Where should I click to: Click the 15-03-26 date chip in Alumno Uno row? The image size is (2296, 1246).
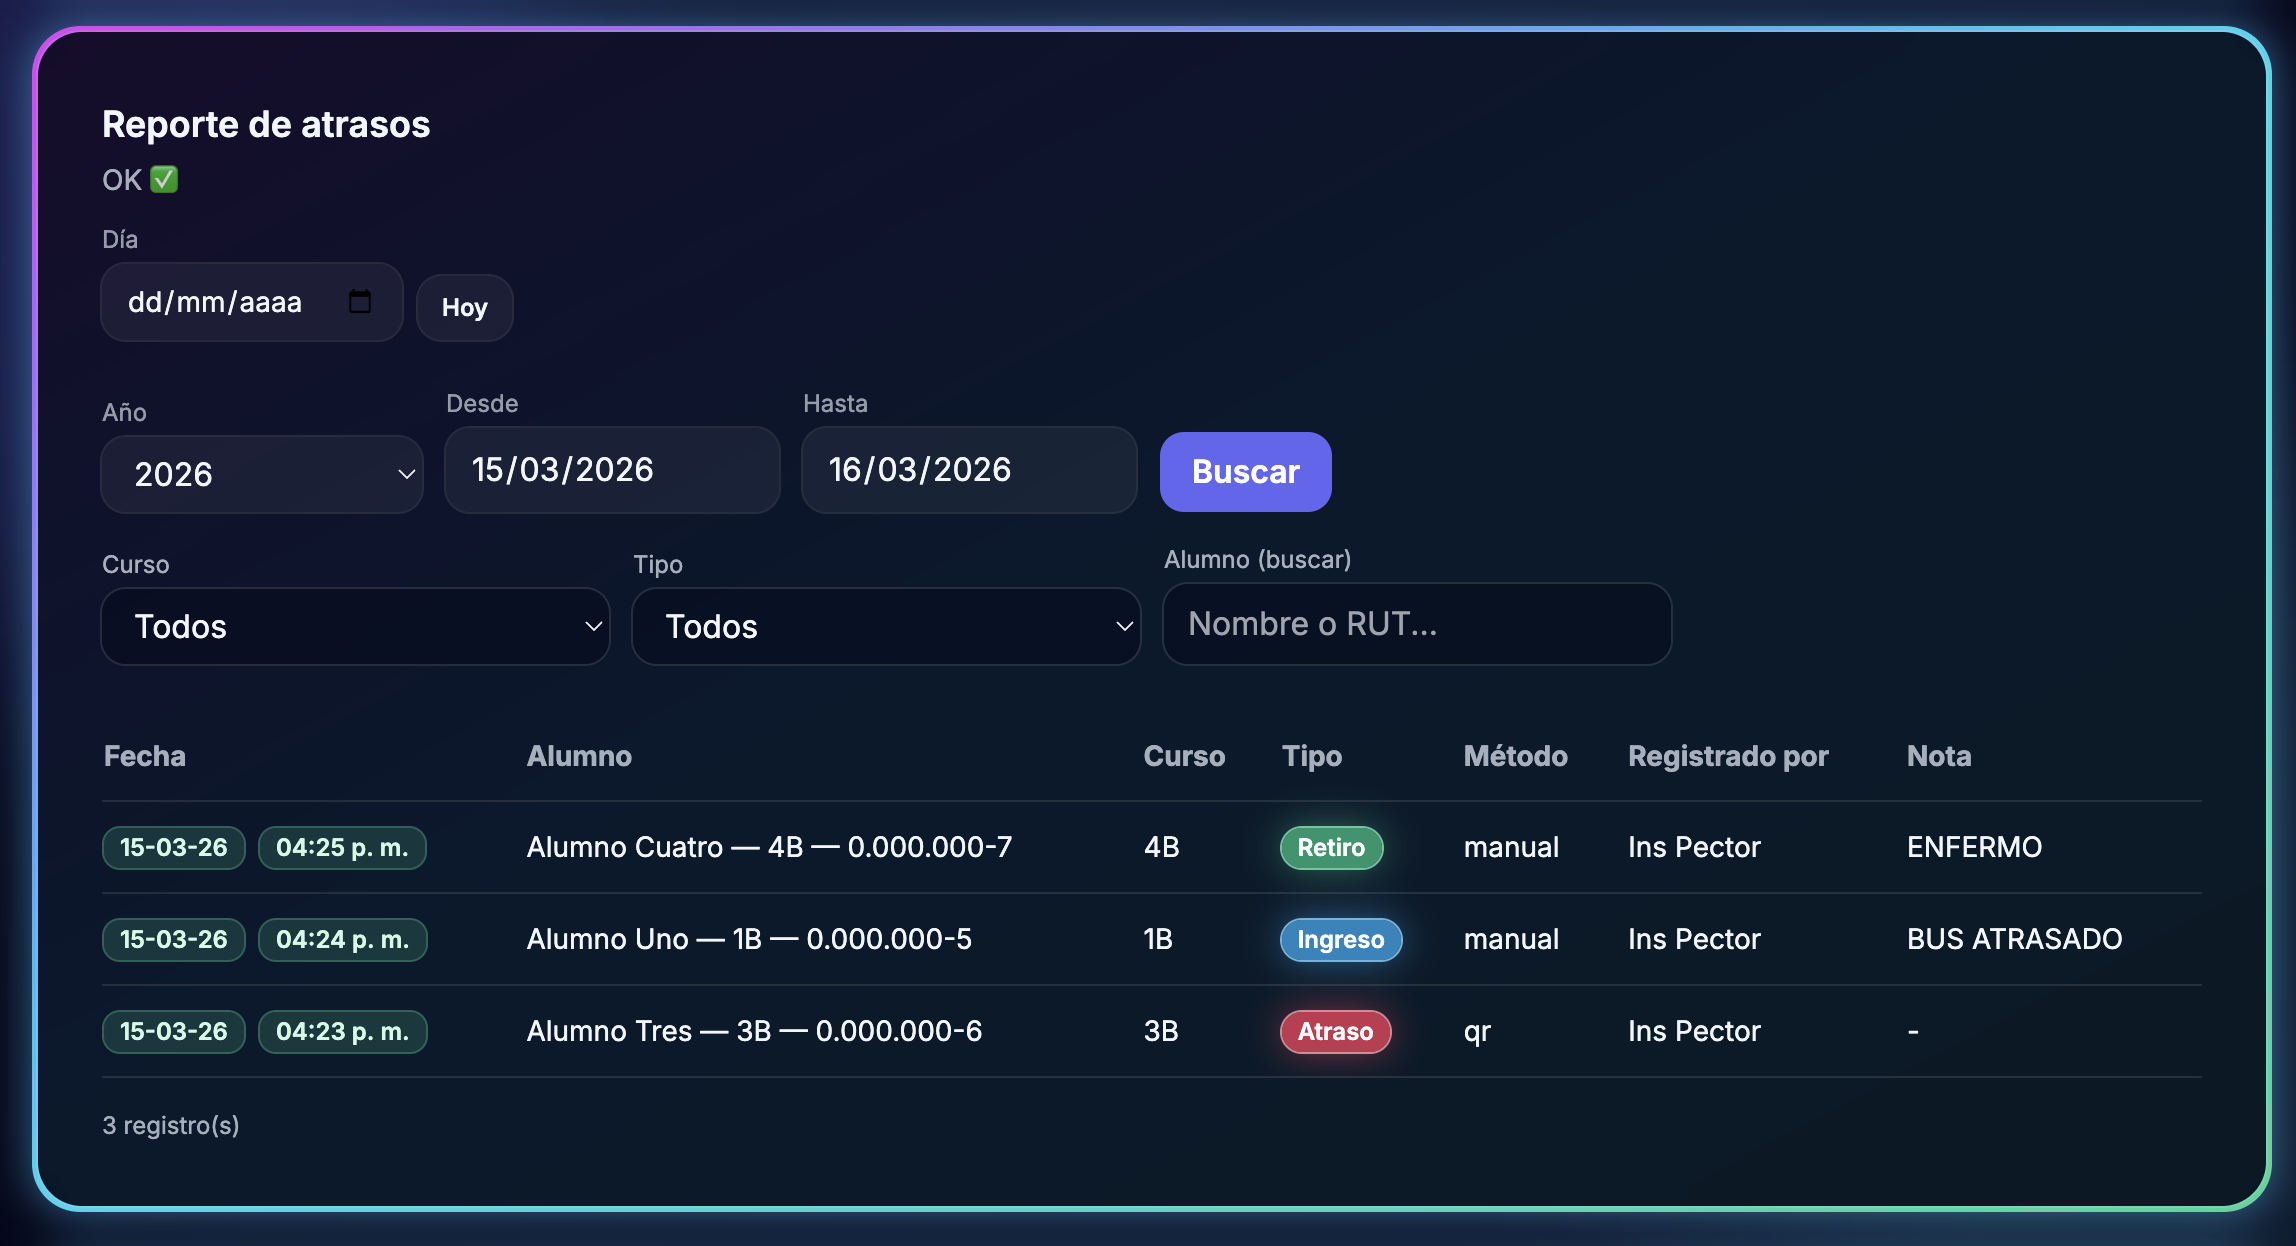(x=174, y=940)
